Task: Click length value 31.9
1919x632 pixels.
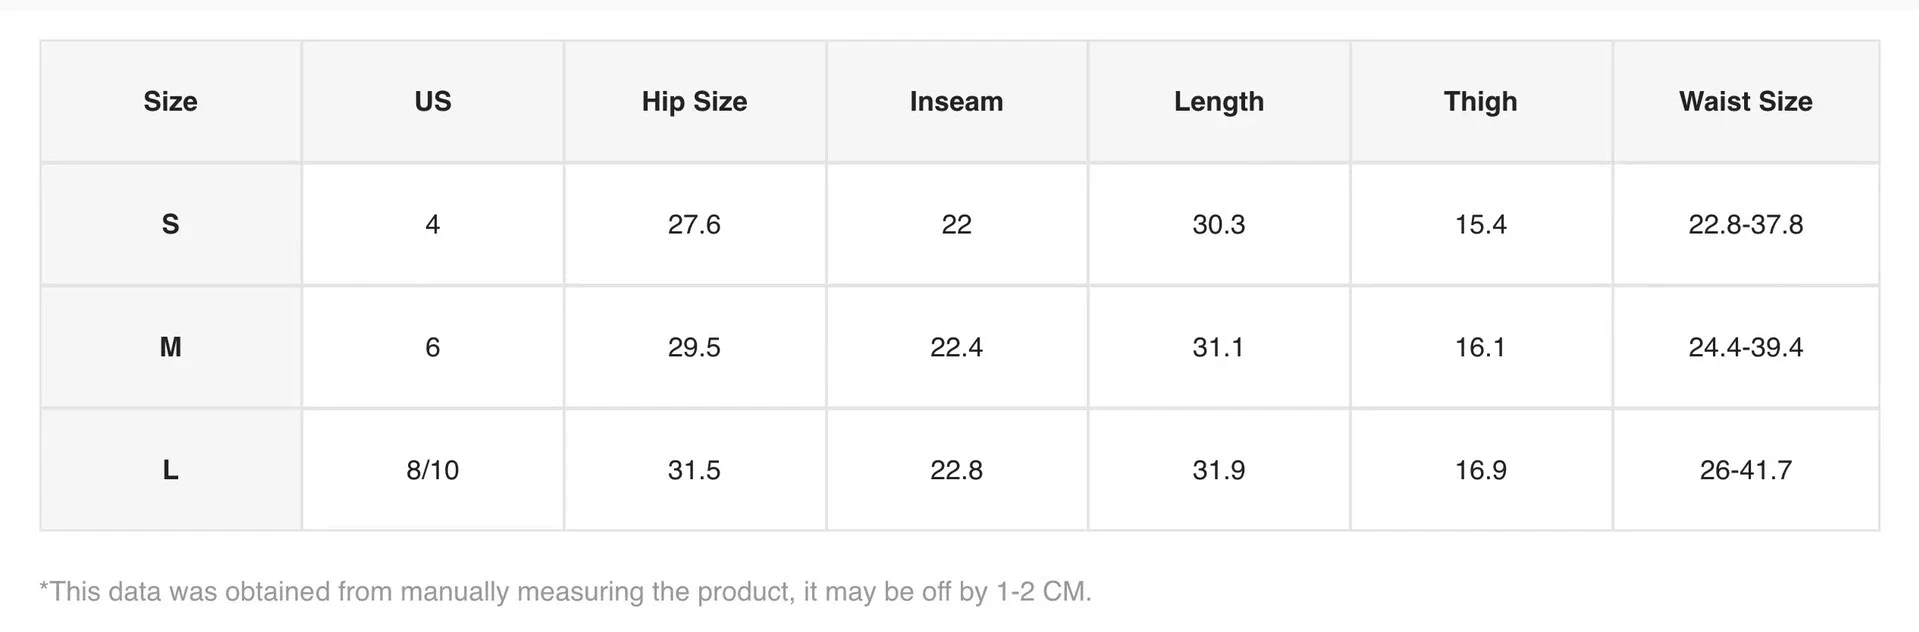Action: click(x=1218, y=470)
